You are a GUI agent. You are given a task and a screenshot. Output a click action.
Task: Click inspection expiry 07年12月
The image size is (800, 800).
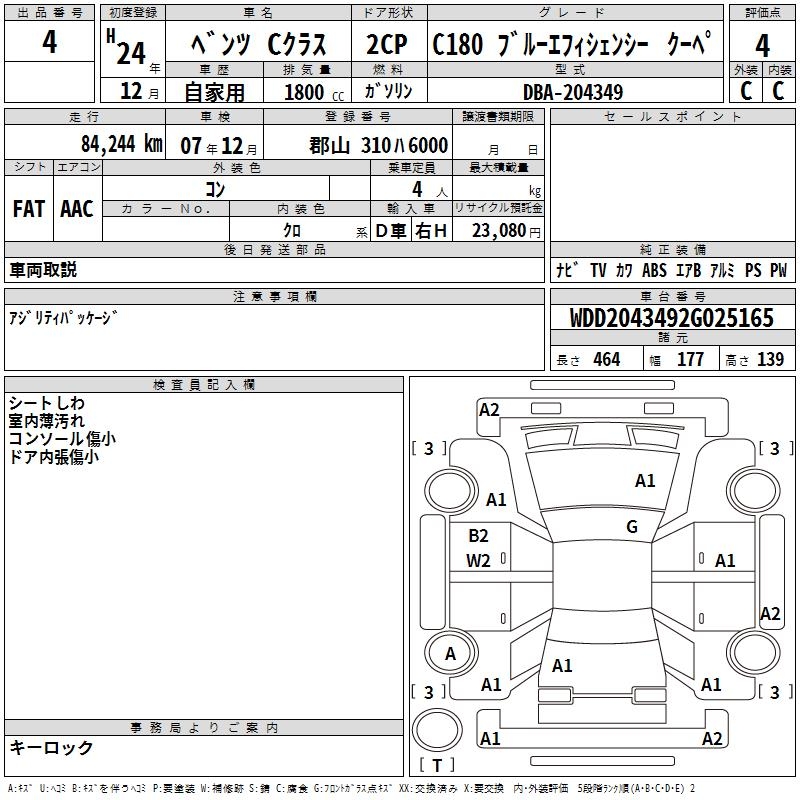[x=219, y=146]
